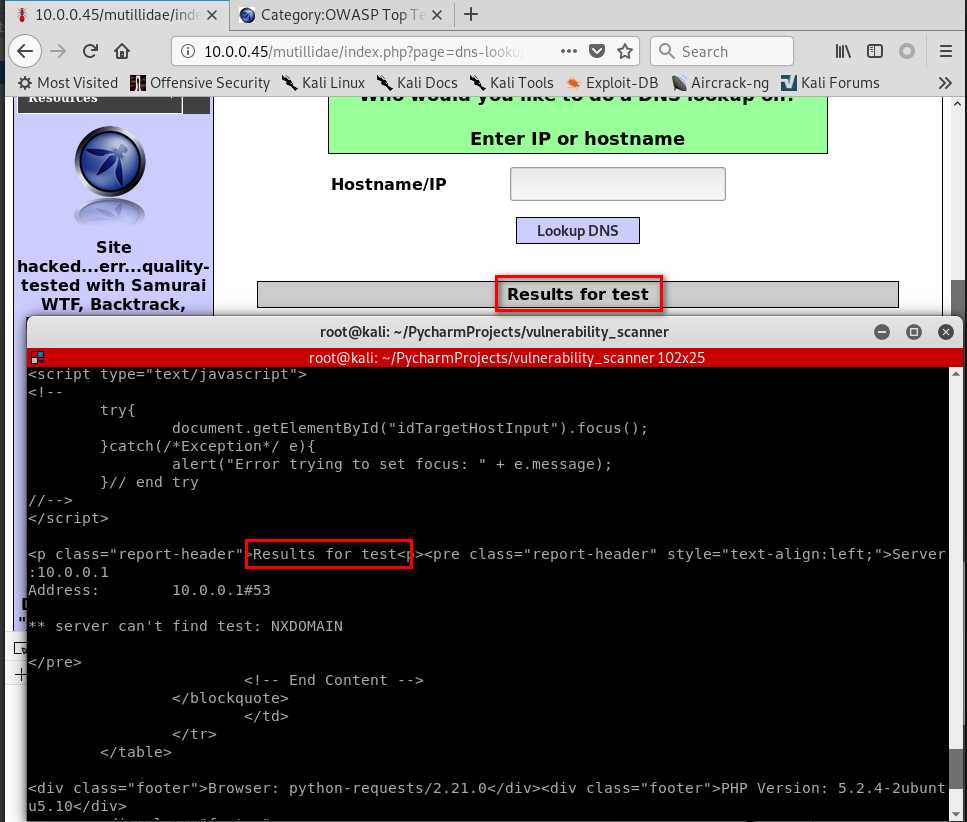Viewport: 967px width, 822px height.
Task: Open the site information icon in address bar
Action: [x=188, y=52]
